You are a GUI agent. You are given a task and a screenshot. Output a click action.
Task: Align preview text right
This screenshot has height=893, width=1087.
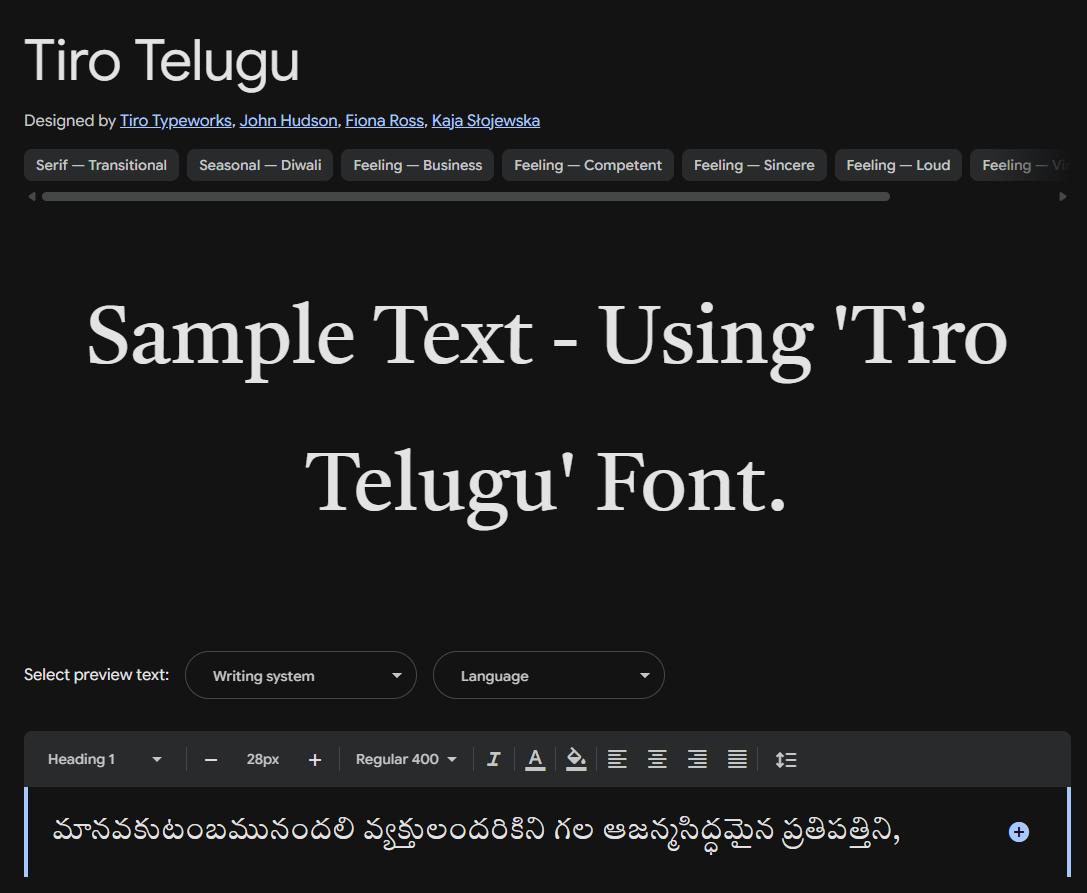[697, 759]
